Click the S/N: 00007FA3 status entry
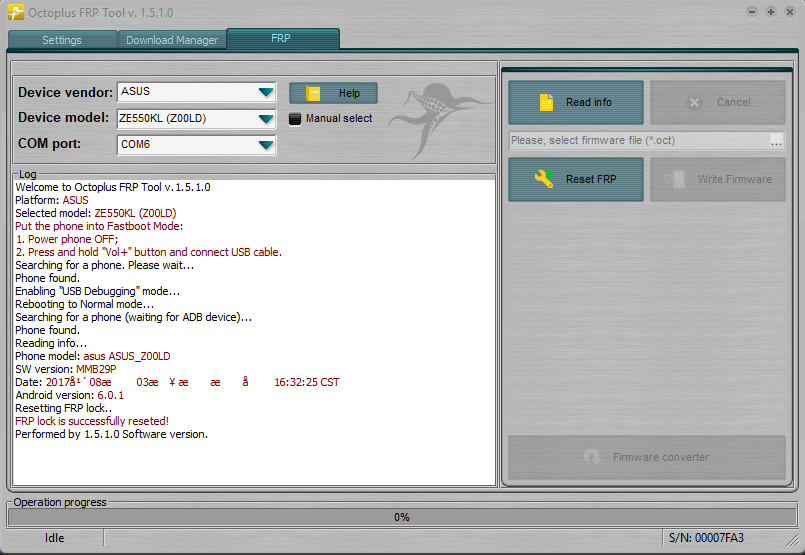 click(x=706, y=538)
